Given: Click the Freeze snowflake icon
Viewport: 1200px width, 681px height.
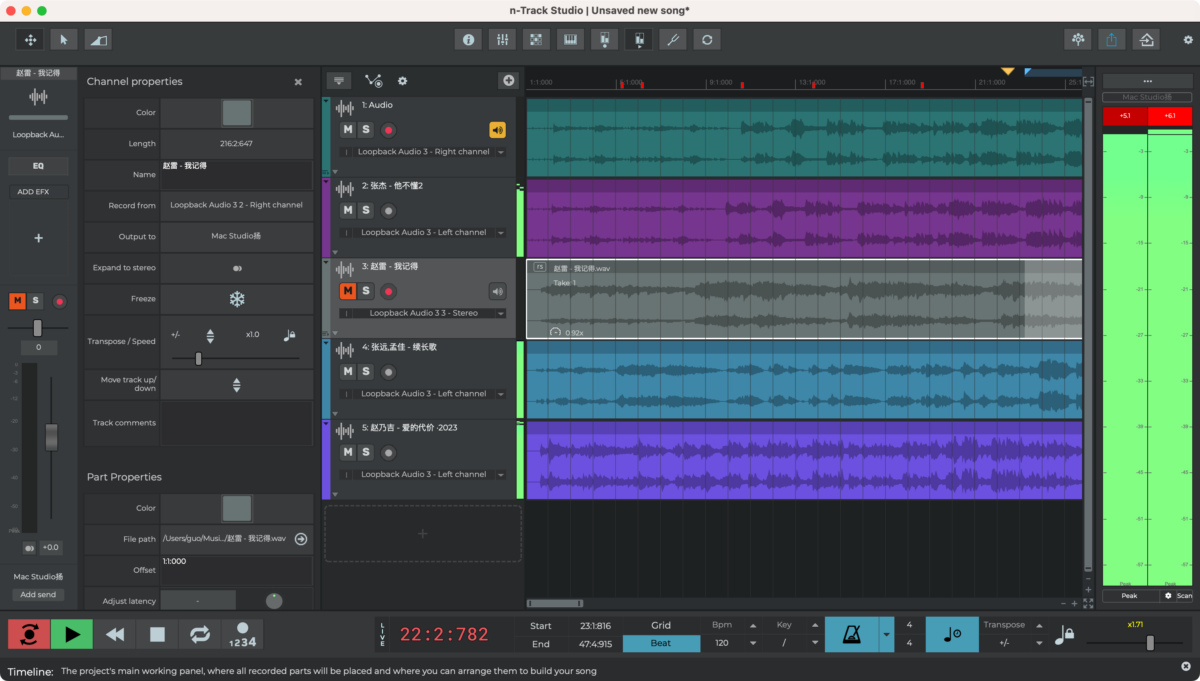Looking at the screenshot, I should pyautogui.click(x=237, y=299).
